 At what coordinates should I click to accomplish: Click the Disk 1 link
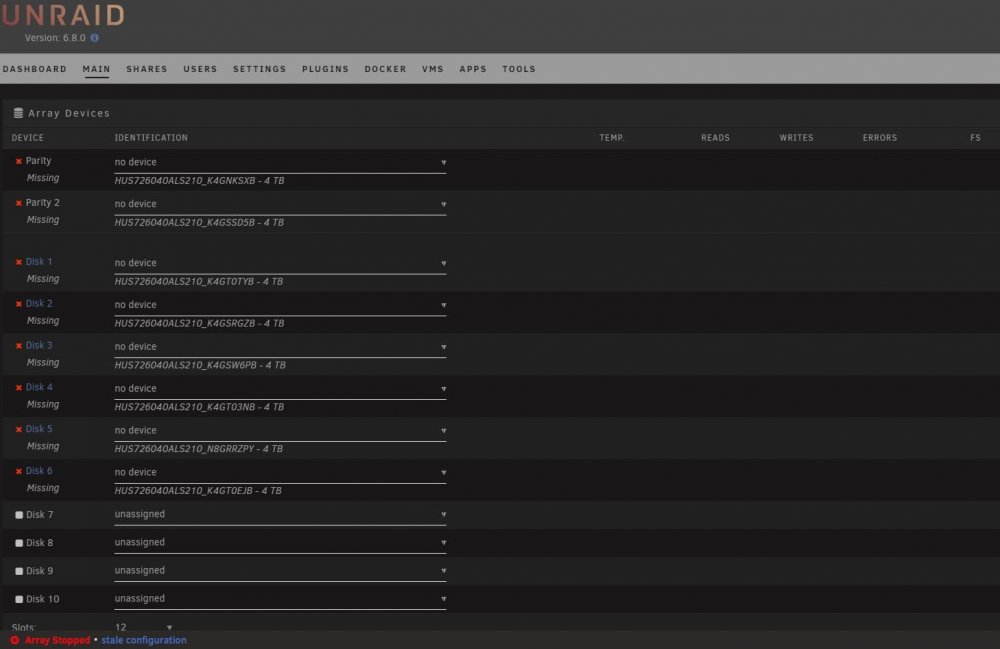click(39, 262)
